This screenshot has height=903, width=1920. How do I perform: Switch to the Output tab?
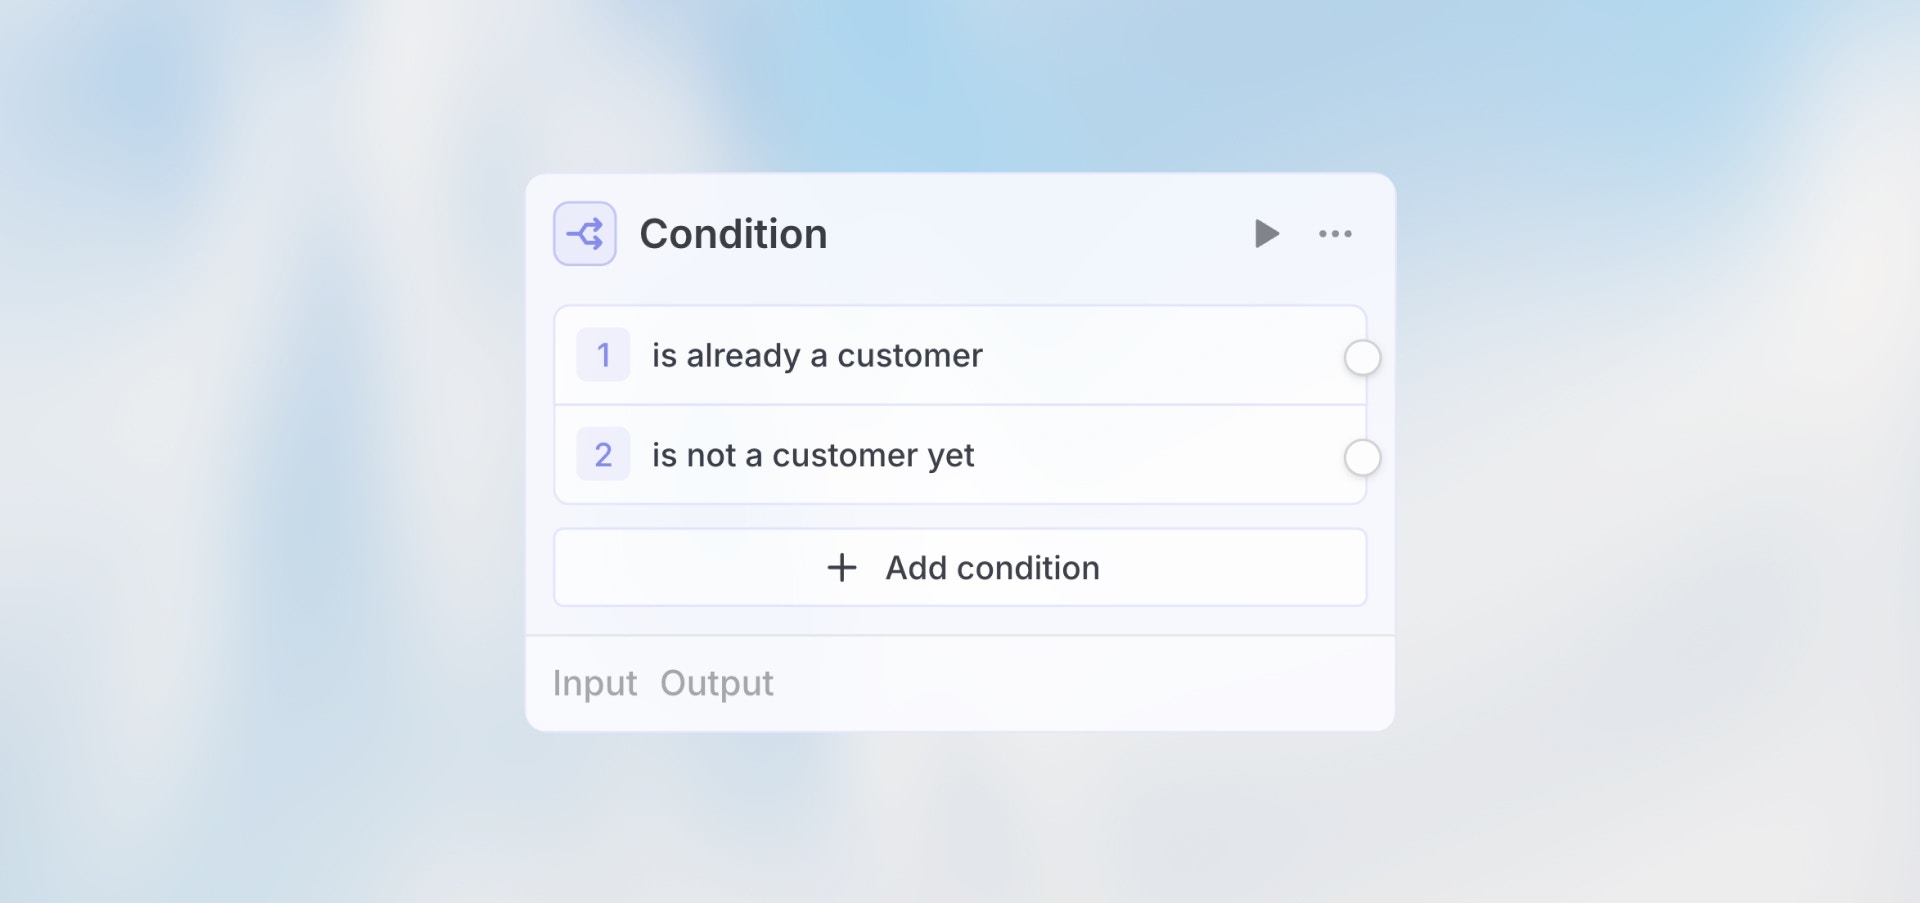click(x=716, y=683)
